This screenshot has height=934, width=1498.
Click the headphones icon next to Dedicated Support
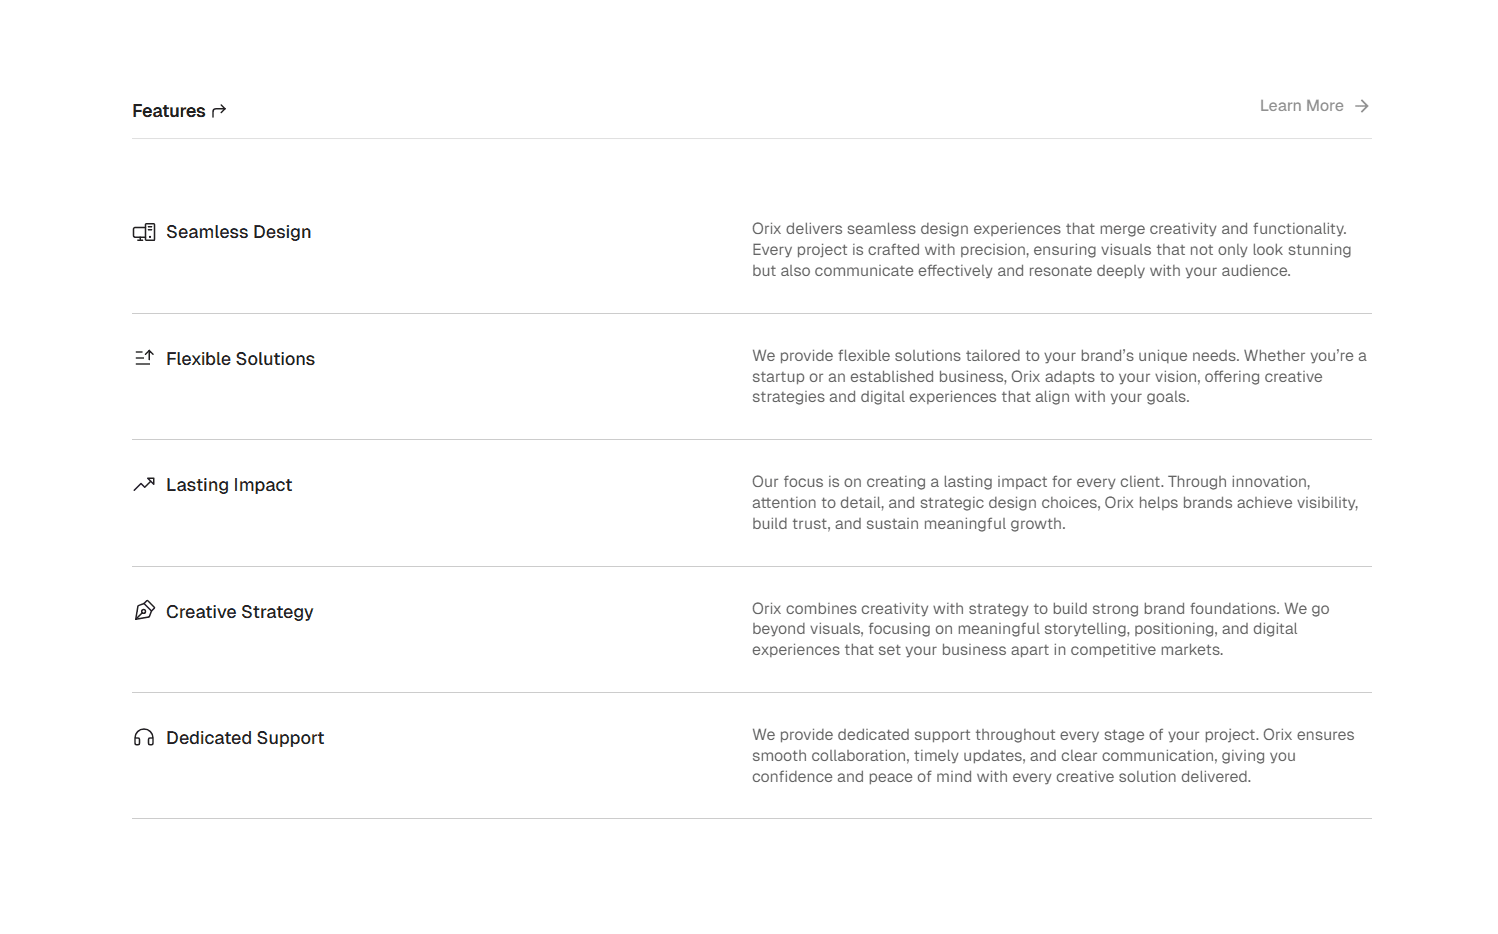[x=144, y=737]
